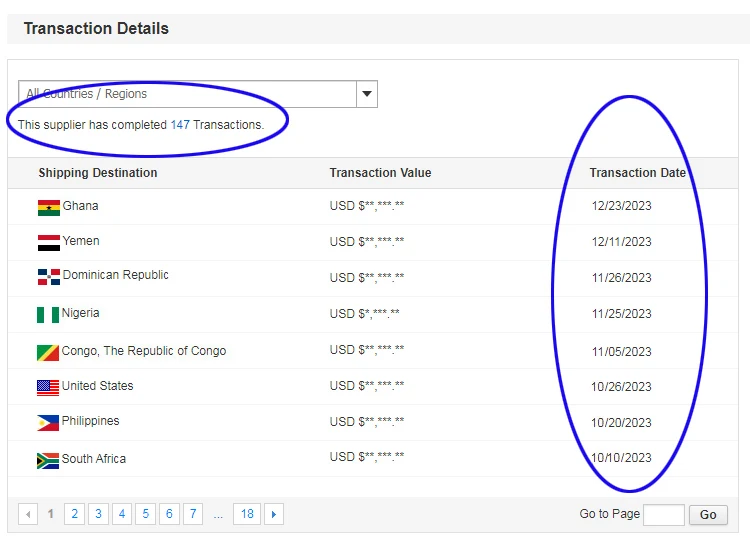Screen dimensions: 750x540
Task: Click the United States flag icon
Action: coord(48,388)
